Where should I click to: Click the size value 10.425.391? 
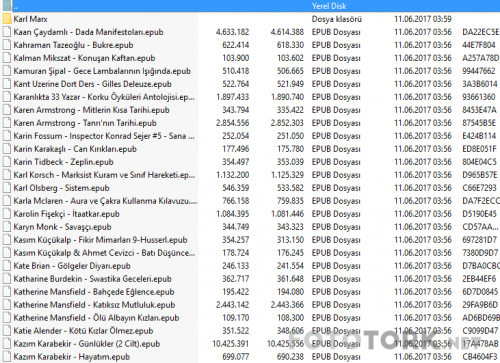pos(230,344)
